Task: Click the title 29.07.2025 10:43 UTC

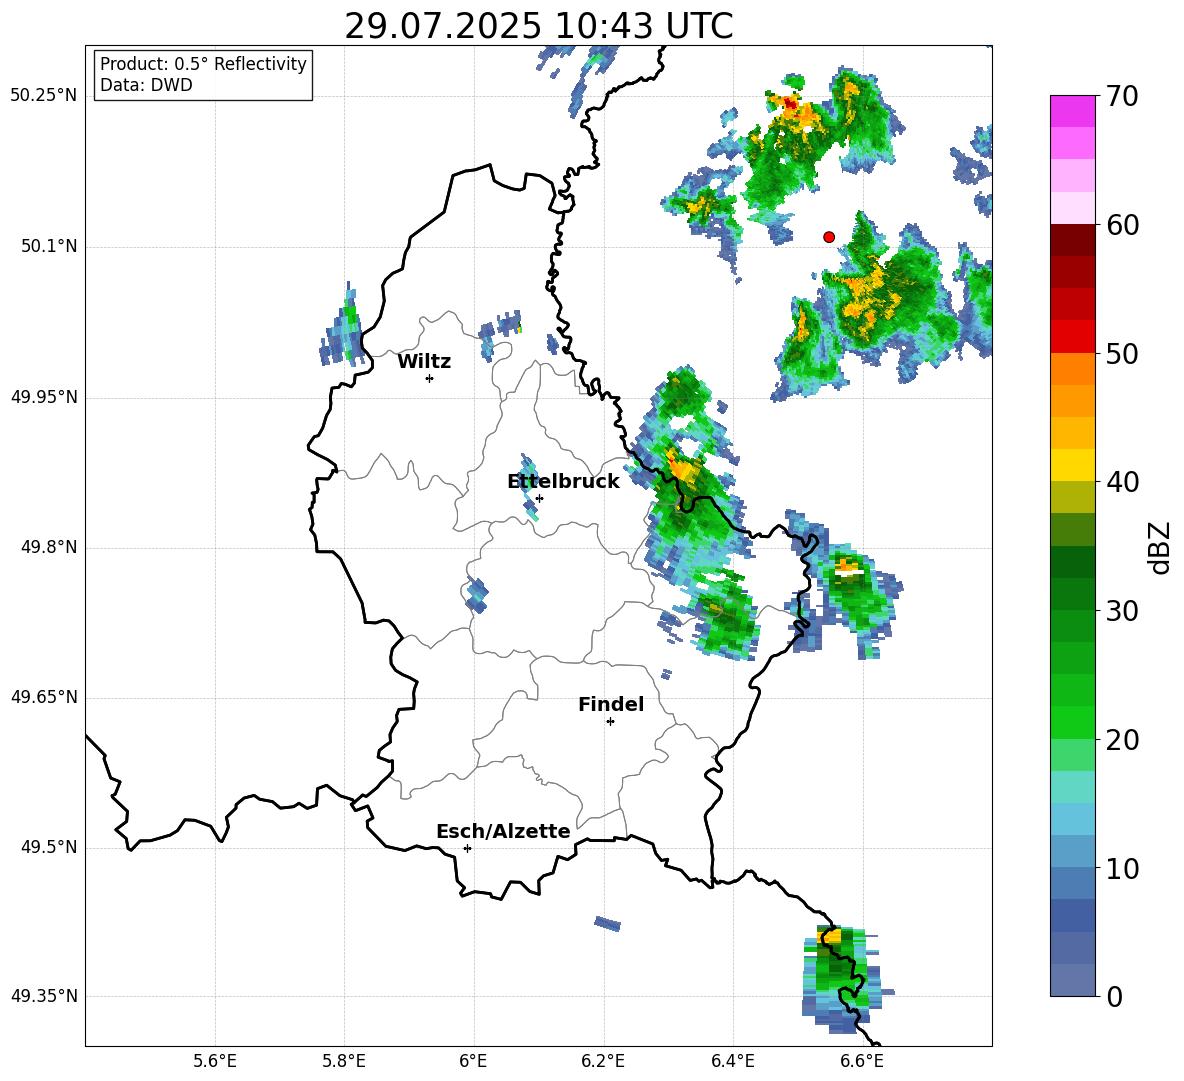Action: (539, 26)
